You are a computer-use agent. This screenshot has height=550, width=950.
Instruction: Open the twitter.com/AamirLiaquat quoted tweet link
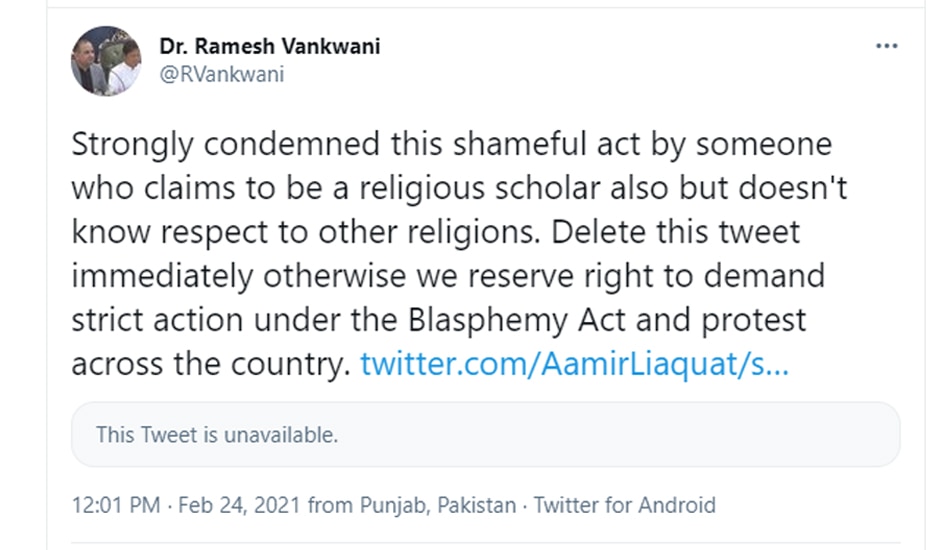574,364
